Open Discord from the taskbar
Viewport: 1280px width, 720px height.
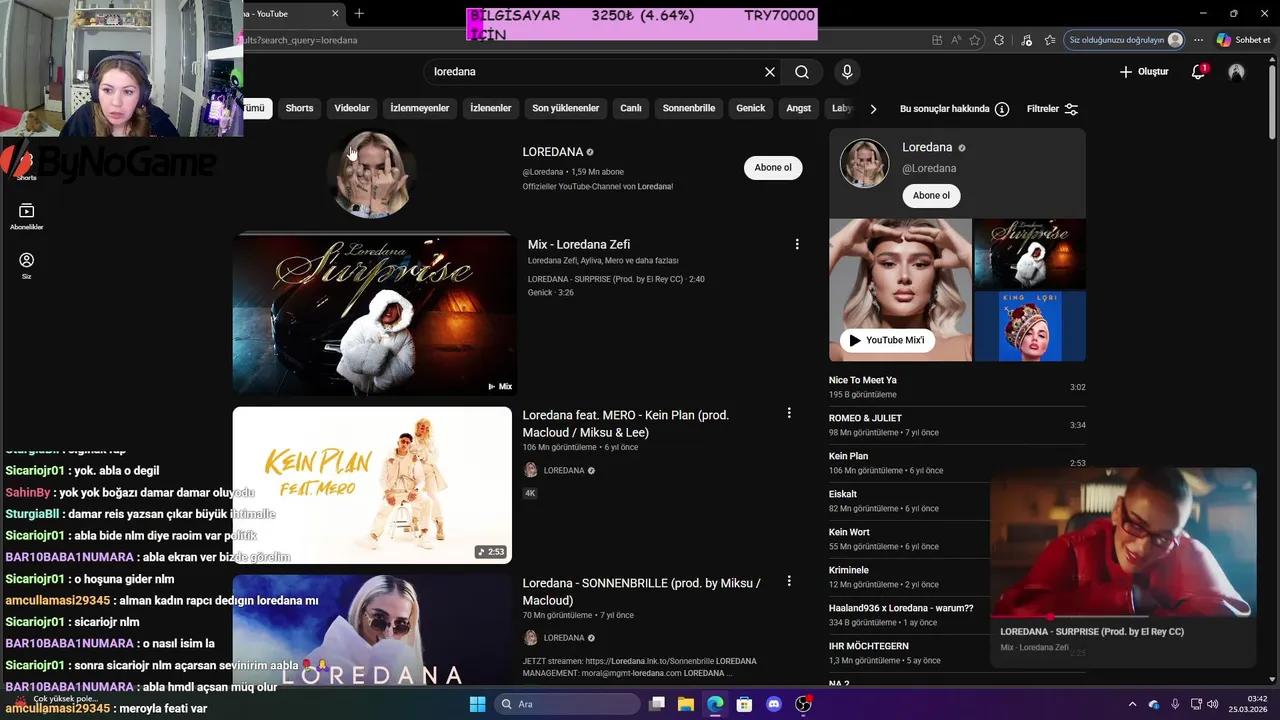coord(773,704)
